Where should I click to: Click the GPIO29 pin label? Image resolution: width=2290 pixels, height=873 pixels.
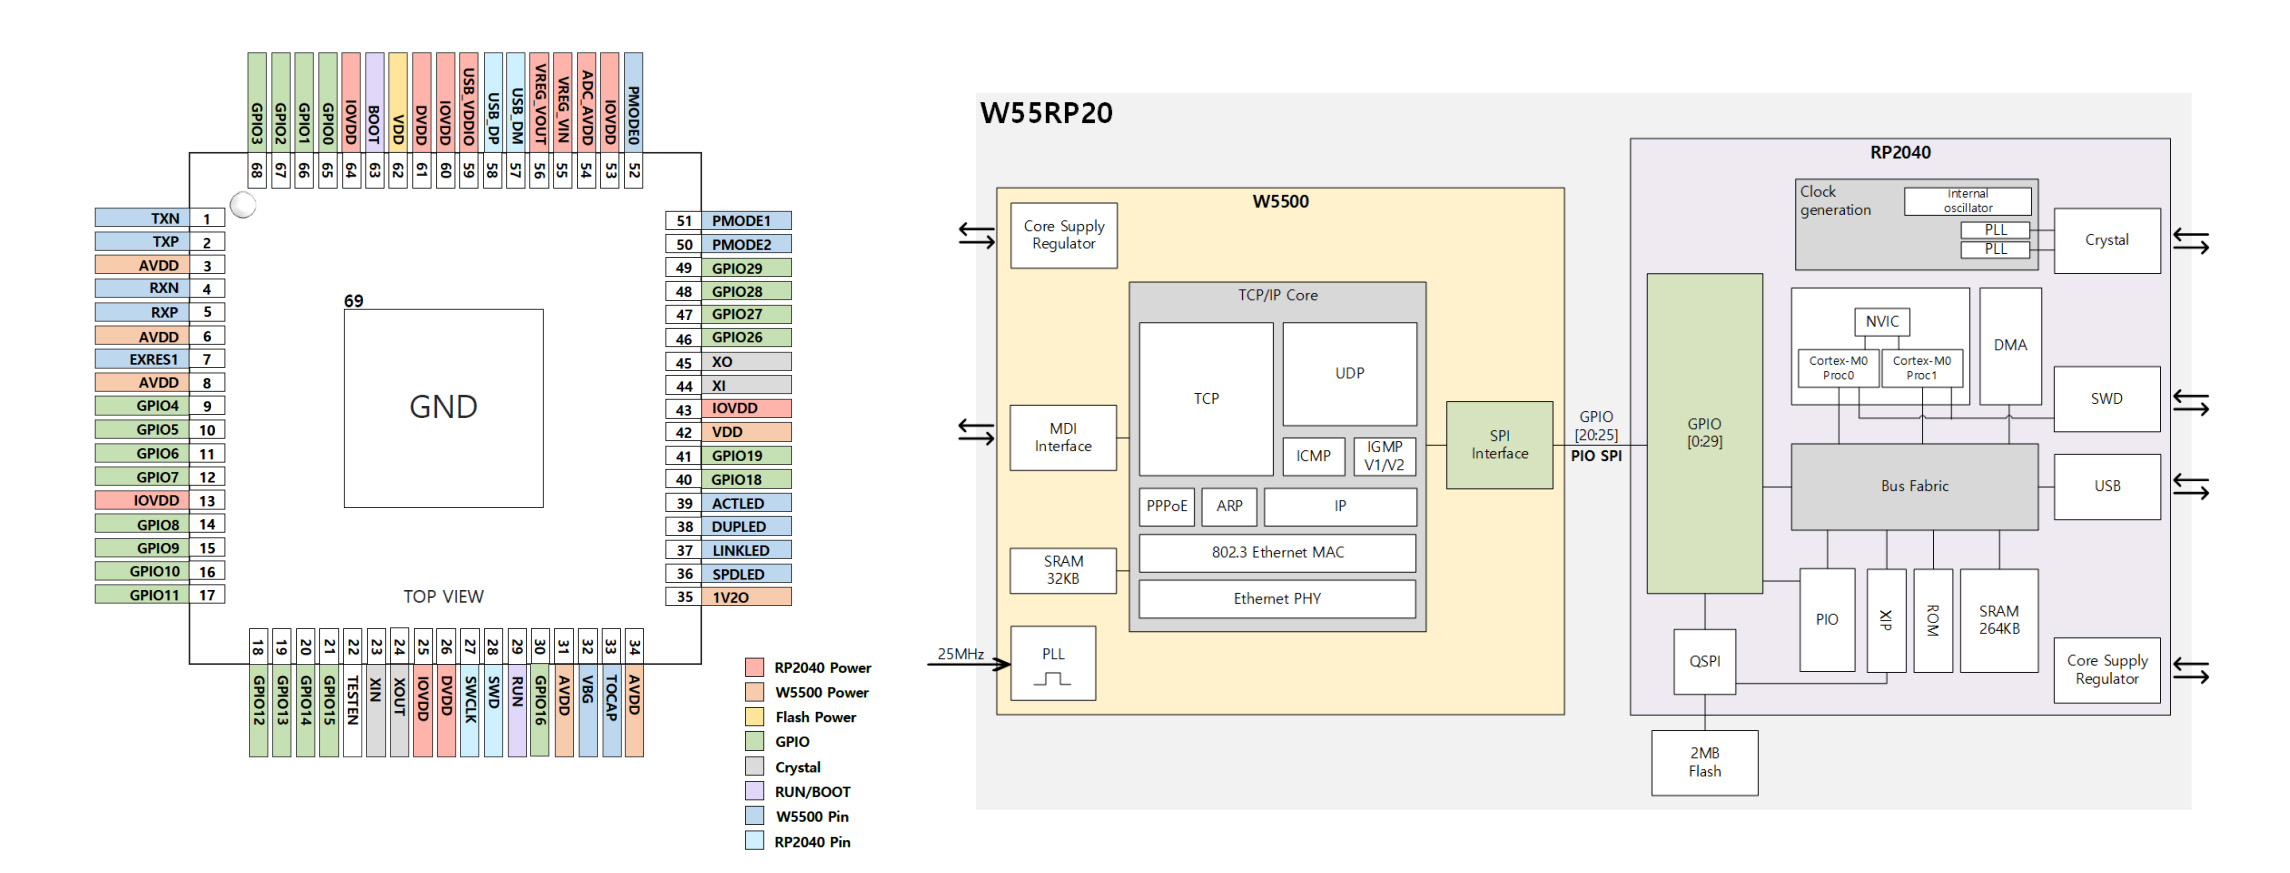click(746, 268)
